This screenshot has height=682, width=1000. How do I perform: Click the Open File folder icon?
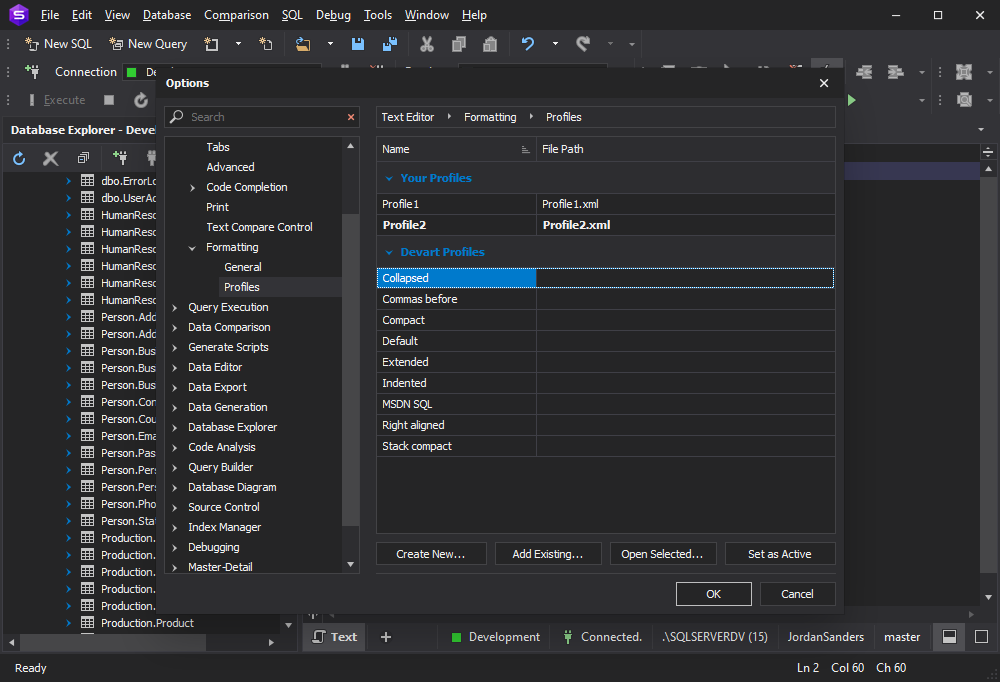click(303, 44)
